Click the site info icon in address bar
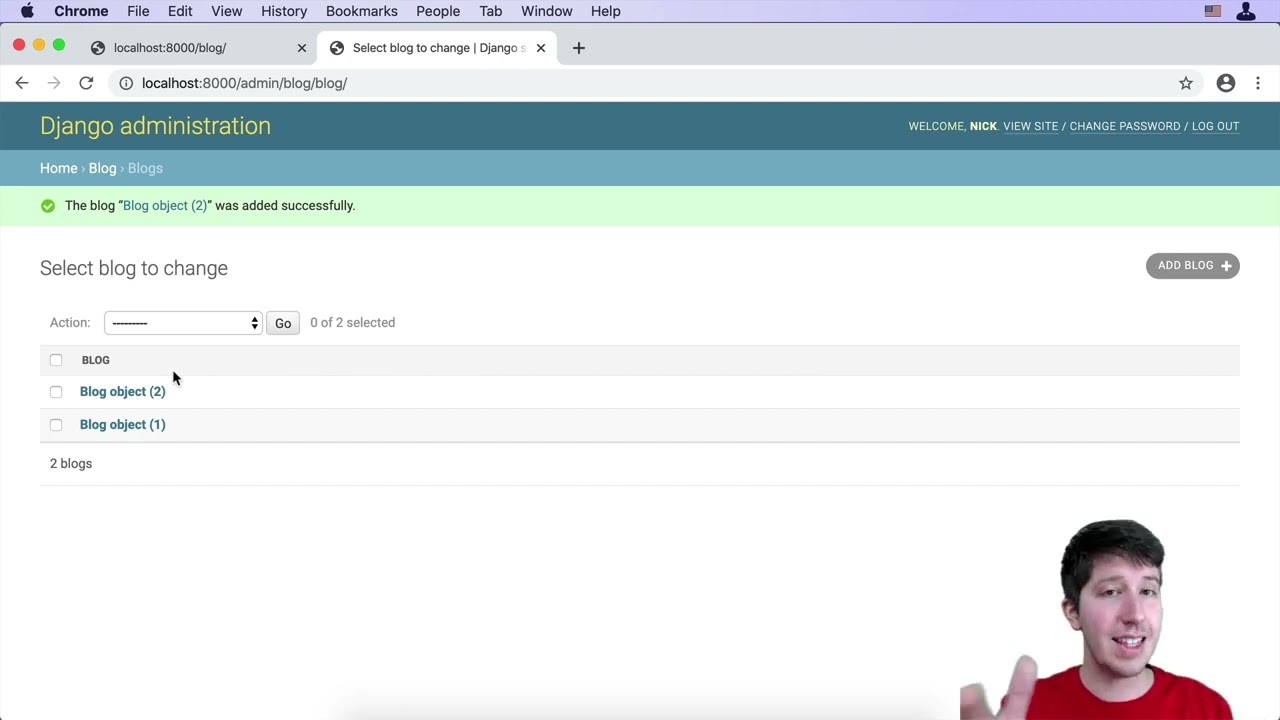Image resolution: width=1280 pixels, height=720 pixels. [126, 83]
